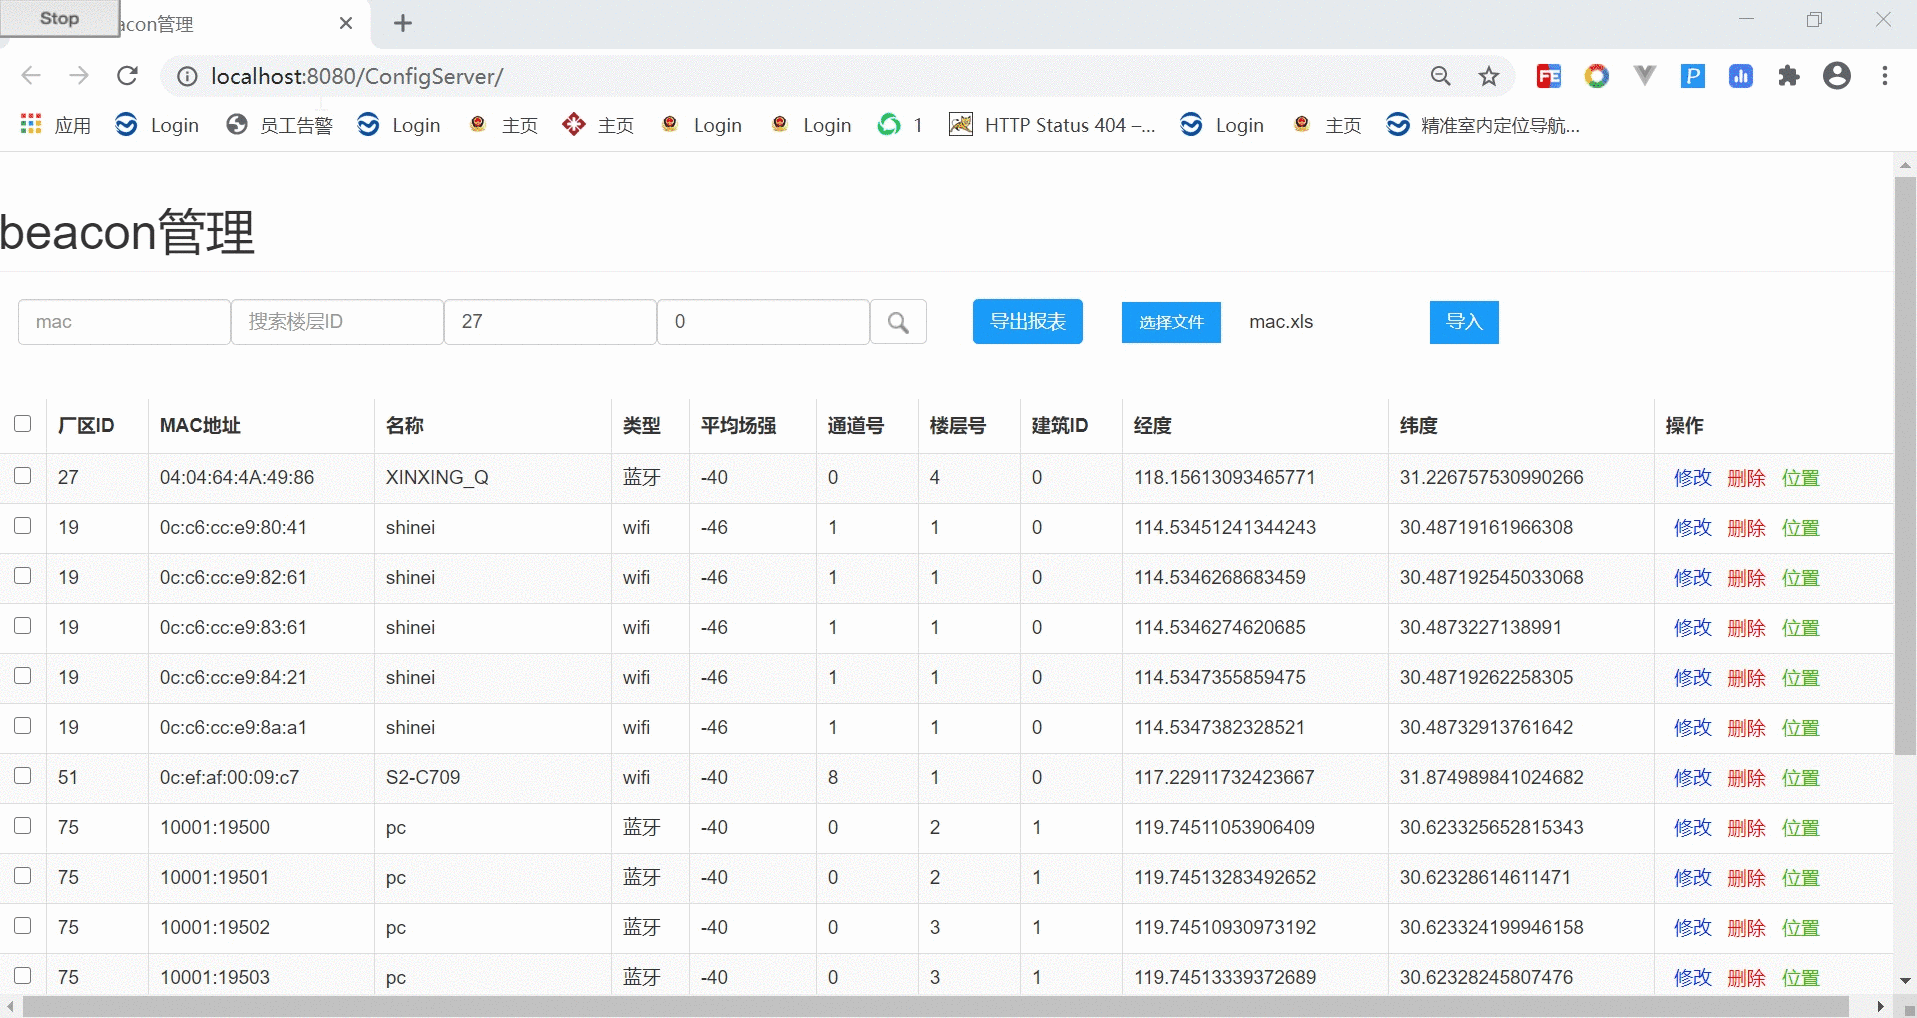
Task: Click the longitude cell 117.22911732423667
Action: pos(1224,777)
